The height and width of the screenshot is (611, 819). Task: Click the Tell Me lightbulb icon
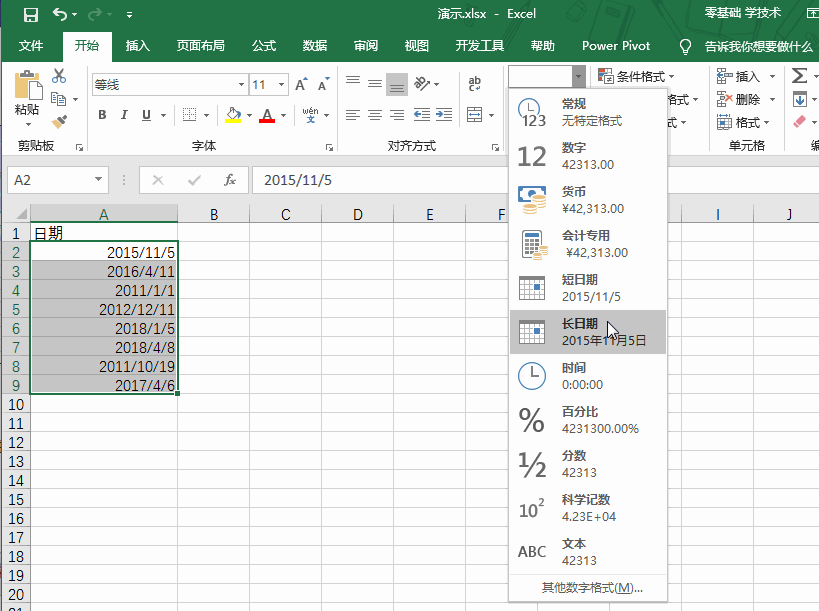tap(685, 46)
